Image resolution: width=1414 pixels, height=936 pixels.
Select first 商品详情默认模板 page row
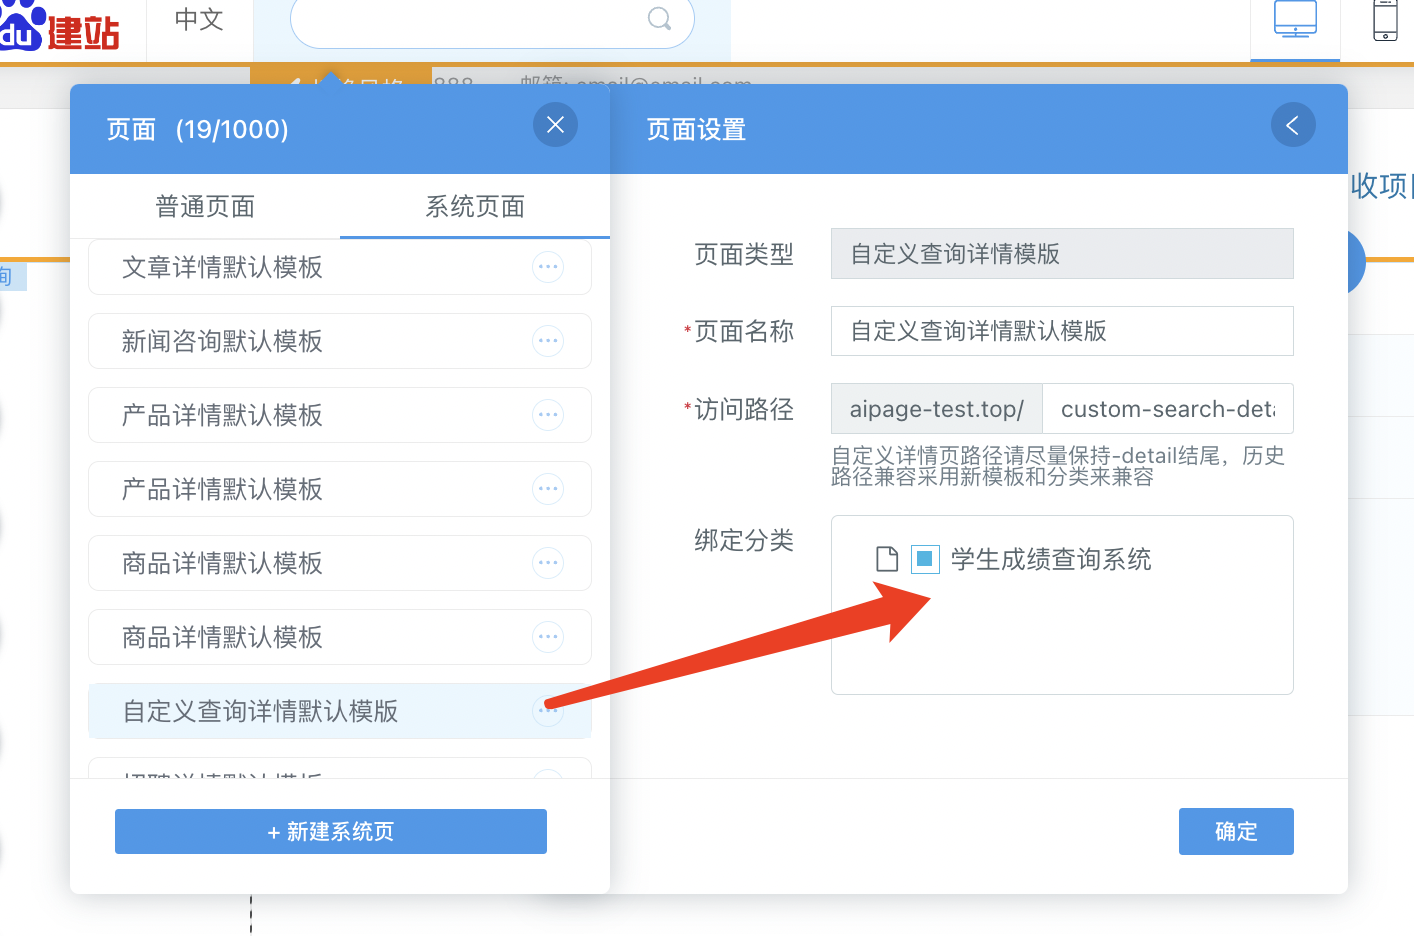click(340, 563)
